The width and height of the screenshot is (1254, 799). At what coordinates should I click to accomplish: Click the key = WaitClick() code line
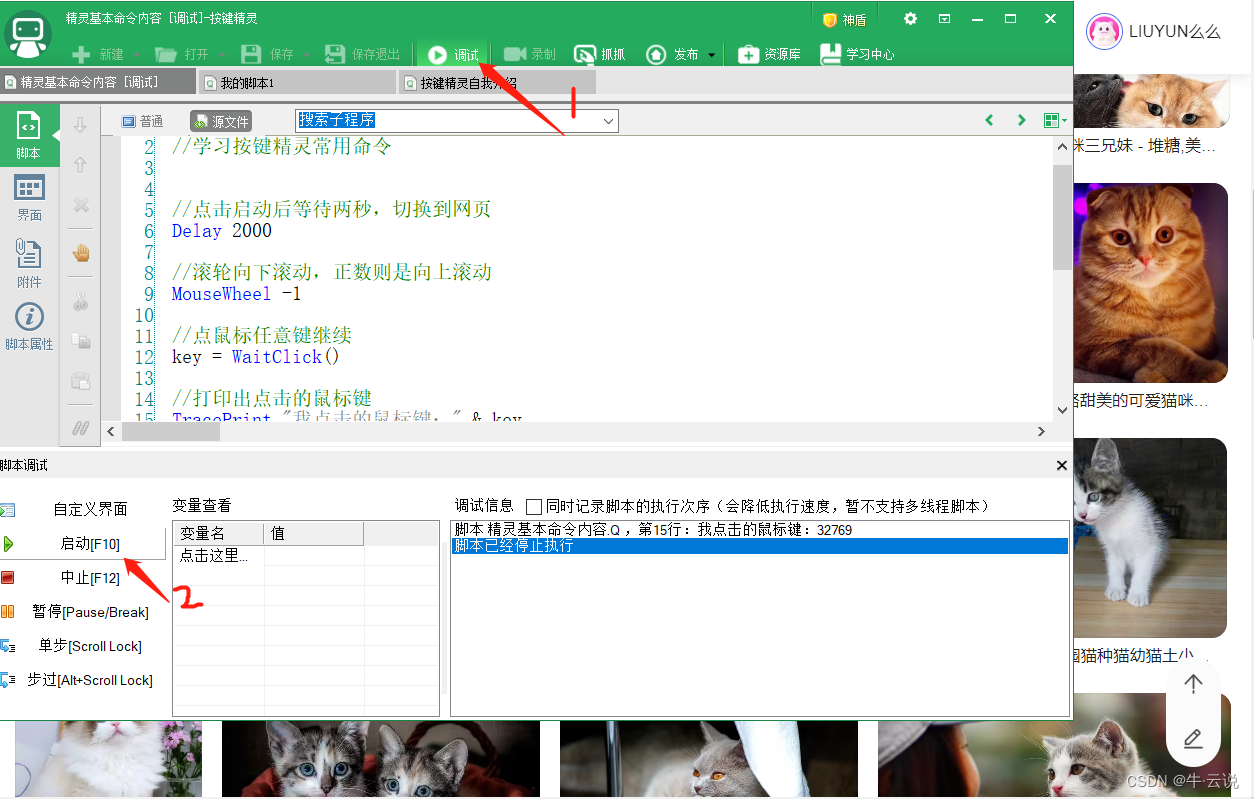[x=256, y=357]
